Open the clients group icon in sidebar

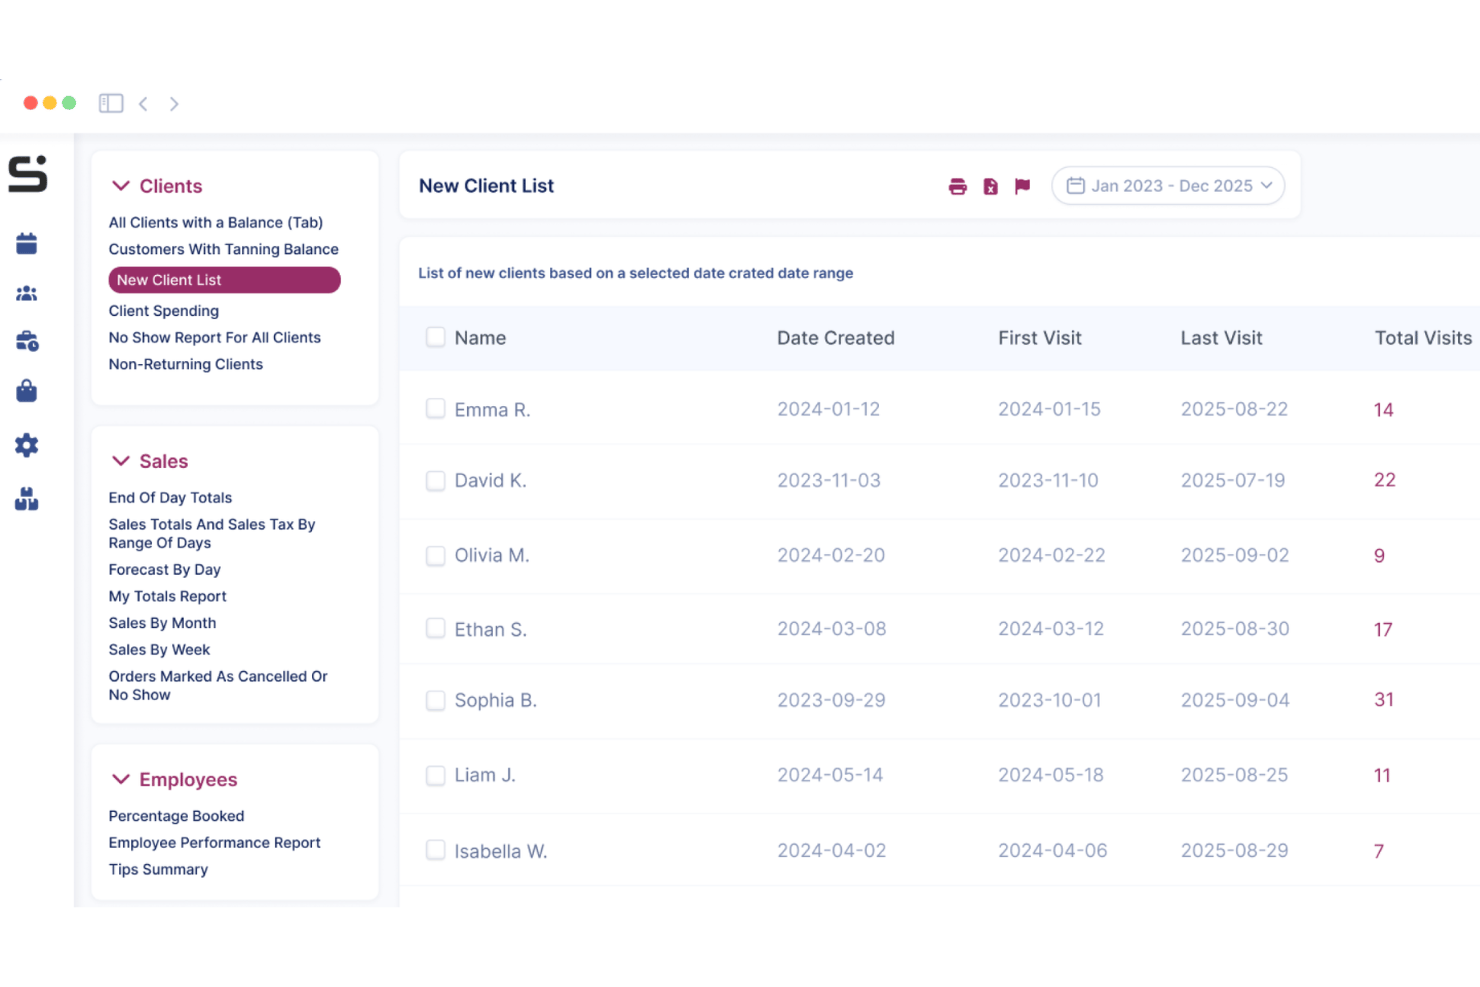[27, 293]
